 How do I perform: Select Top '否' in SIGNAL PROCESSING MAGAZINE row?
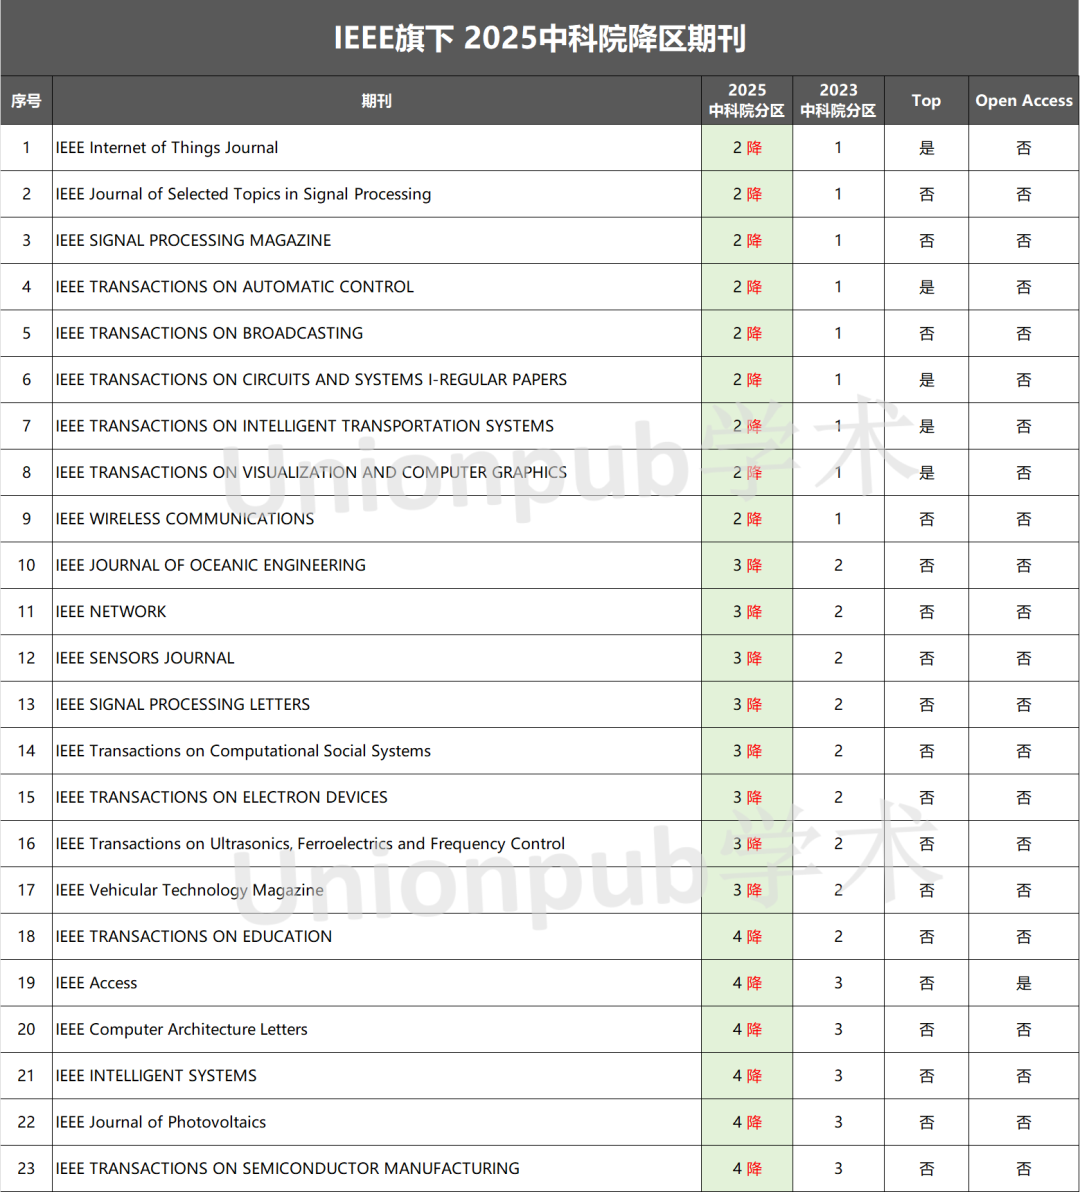[926, 240]
